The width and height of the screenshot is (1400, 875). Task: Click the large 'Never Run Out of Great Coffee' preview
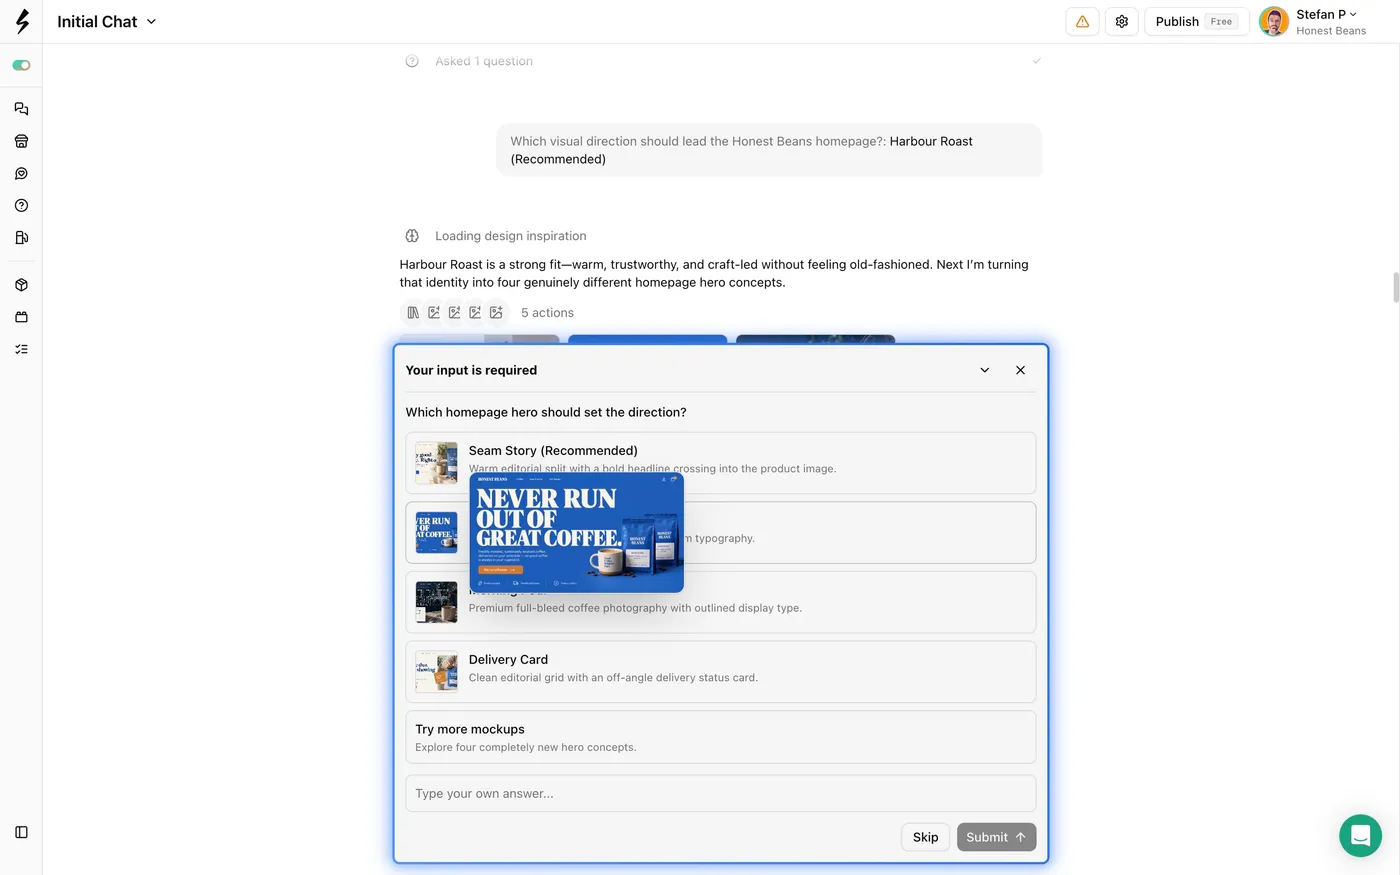pos(577,533)
